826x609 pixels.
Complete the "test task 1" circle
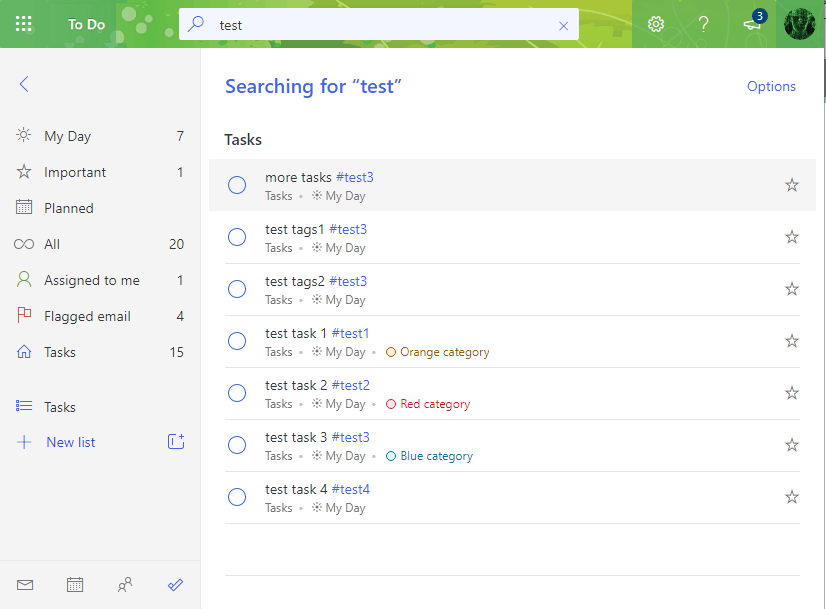pos(237,341)
